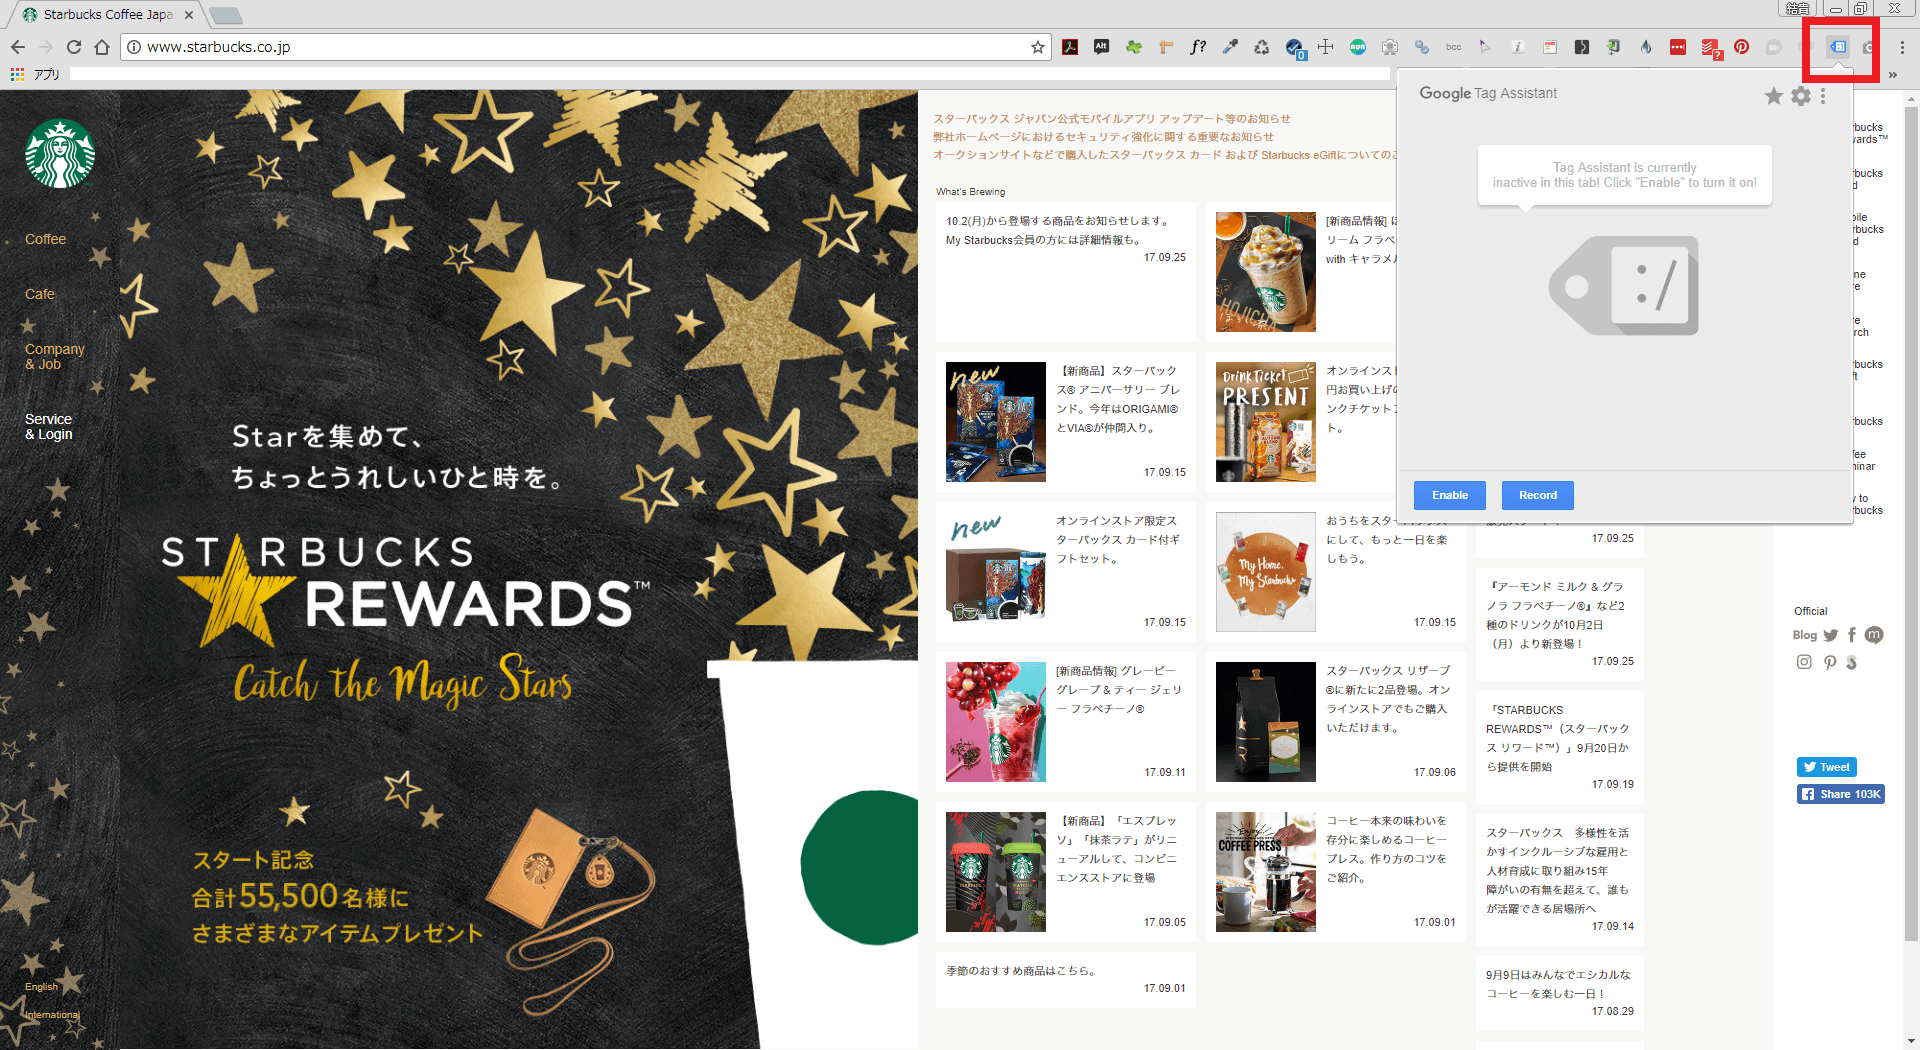Click the Alt text extension icon
The height and width of the screenshot is (1050, 1920).
(1101, 47)
